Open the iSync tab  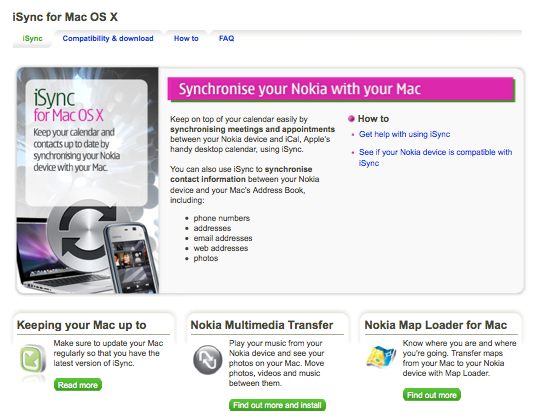click(32, 38)
